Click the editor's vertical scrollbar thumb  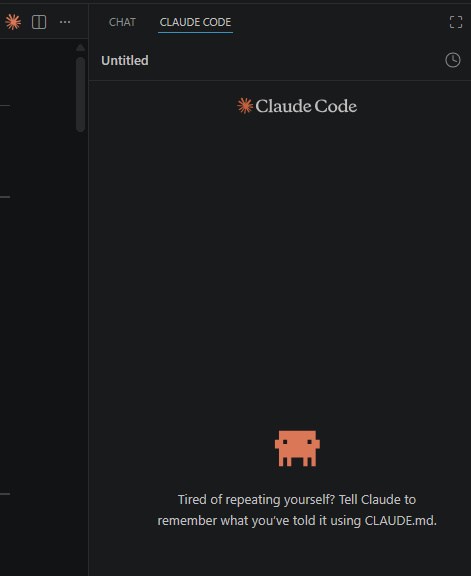coord(80,94)
